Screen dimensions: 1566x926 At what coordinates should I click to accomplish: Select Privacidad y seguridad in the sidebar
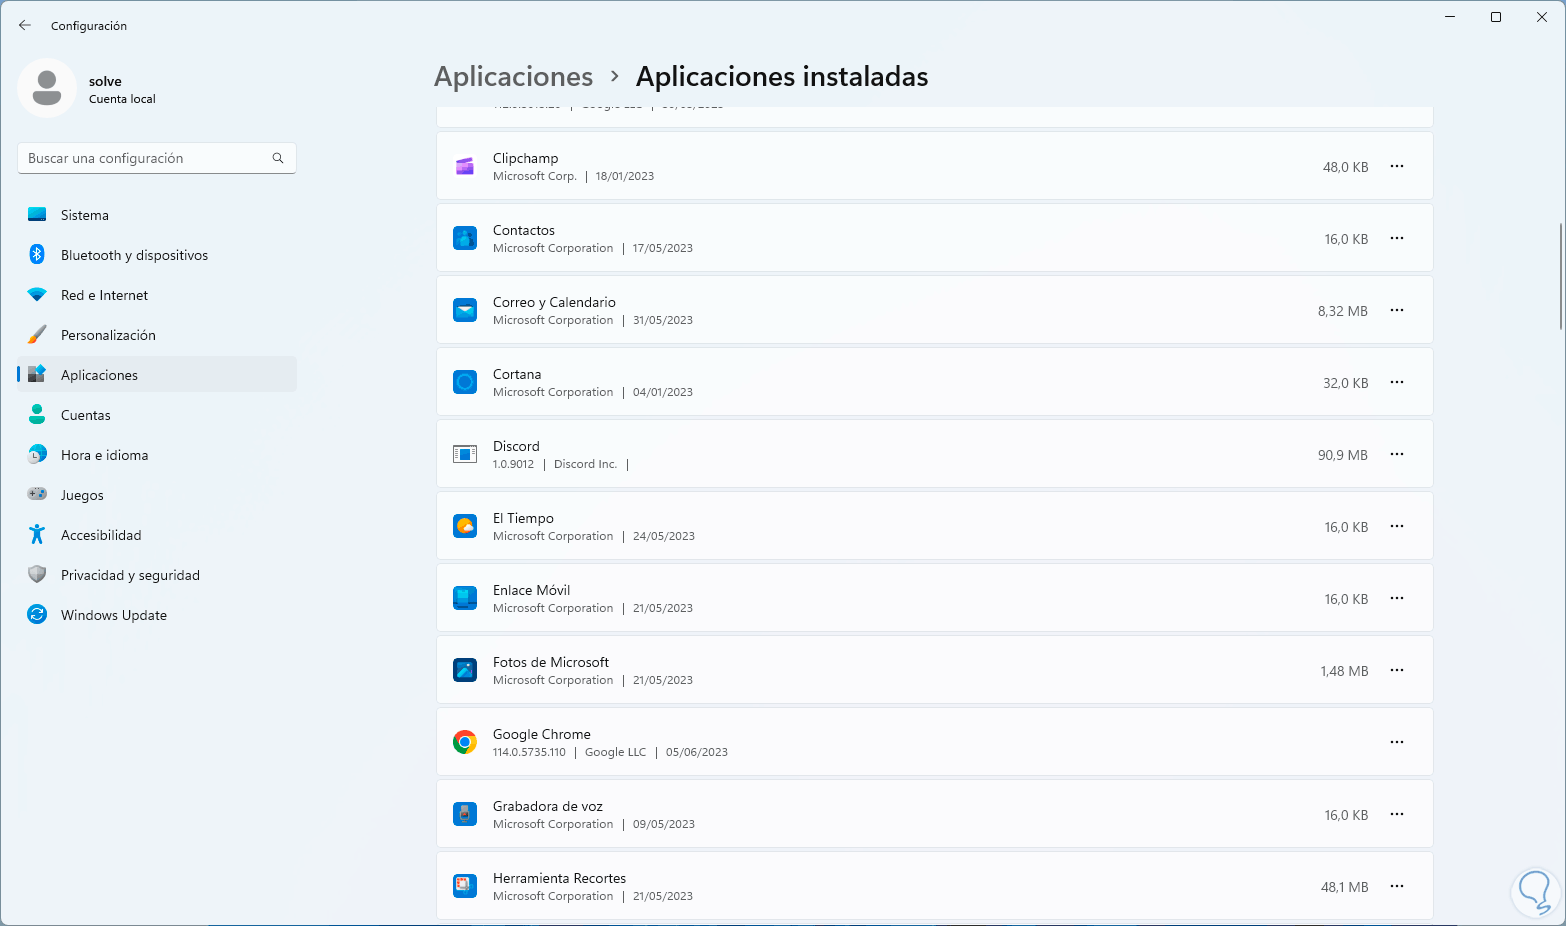130,575
